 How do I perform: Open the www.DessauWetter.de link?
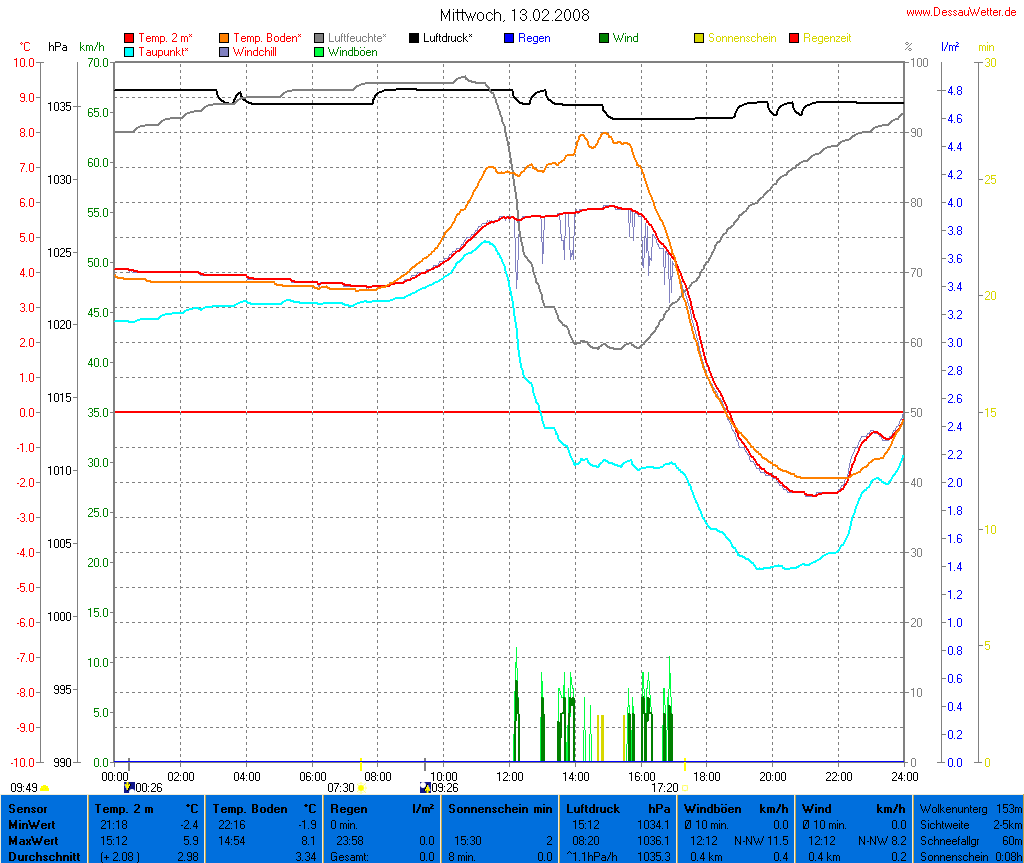pyautogui.click(x=963, y=12)
